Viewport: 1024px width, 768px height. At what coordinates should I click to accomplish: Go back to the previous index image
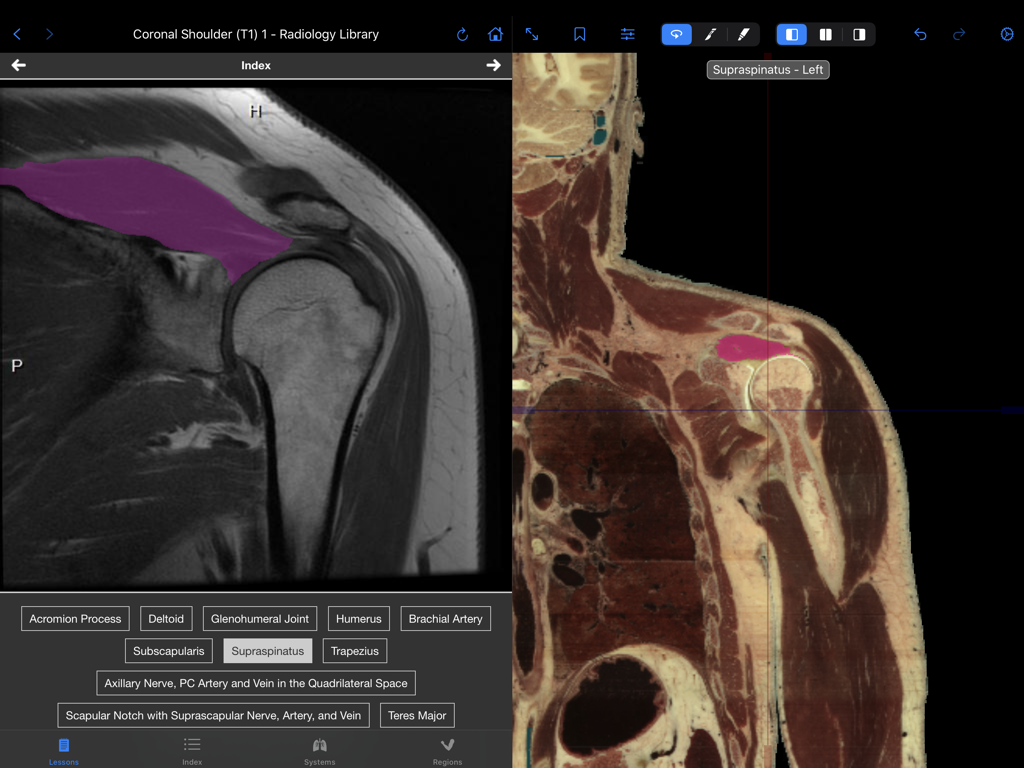click(18, 65)
